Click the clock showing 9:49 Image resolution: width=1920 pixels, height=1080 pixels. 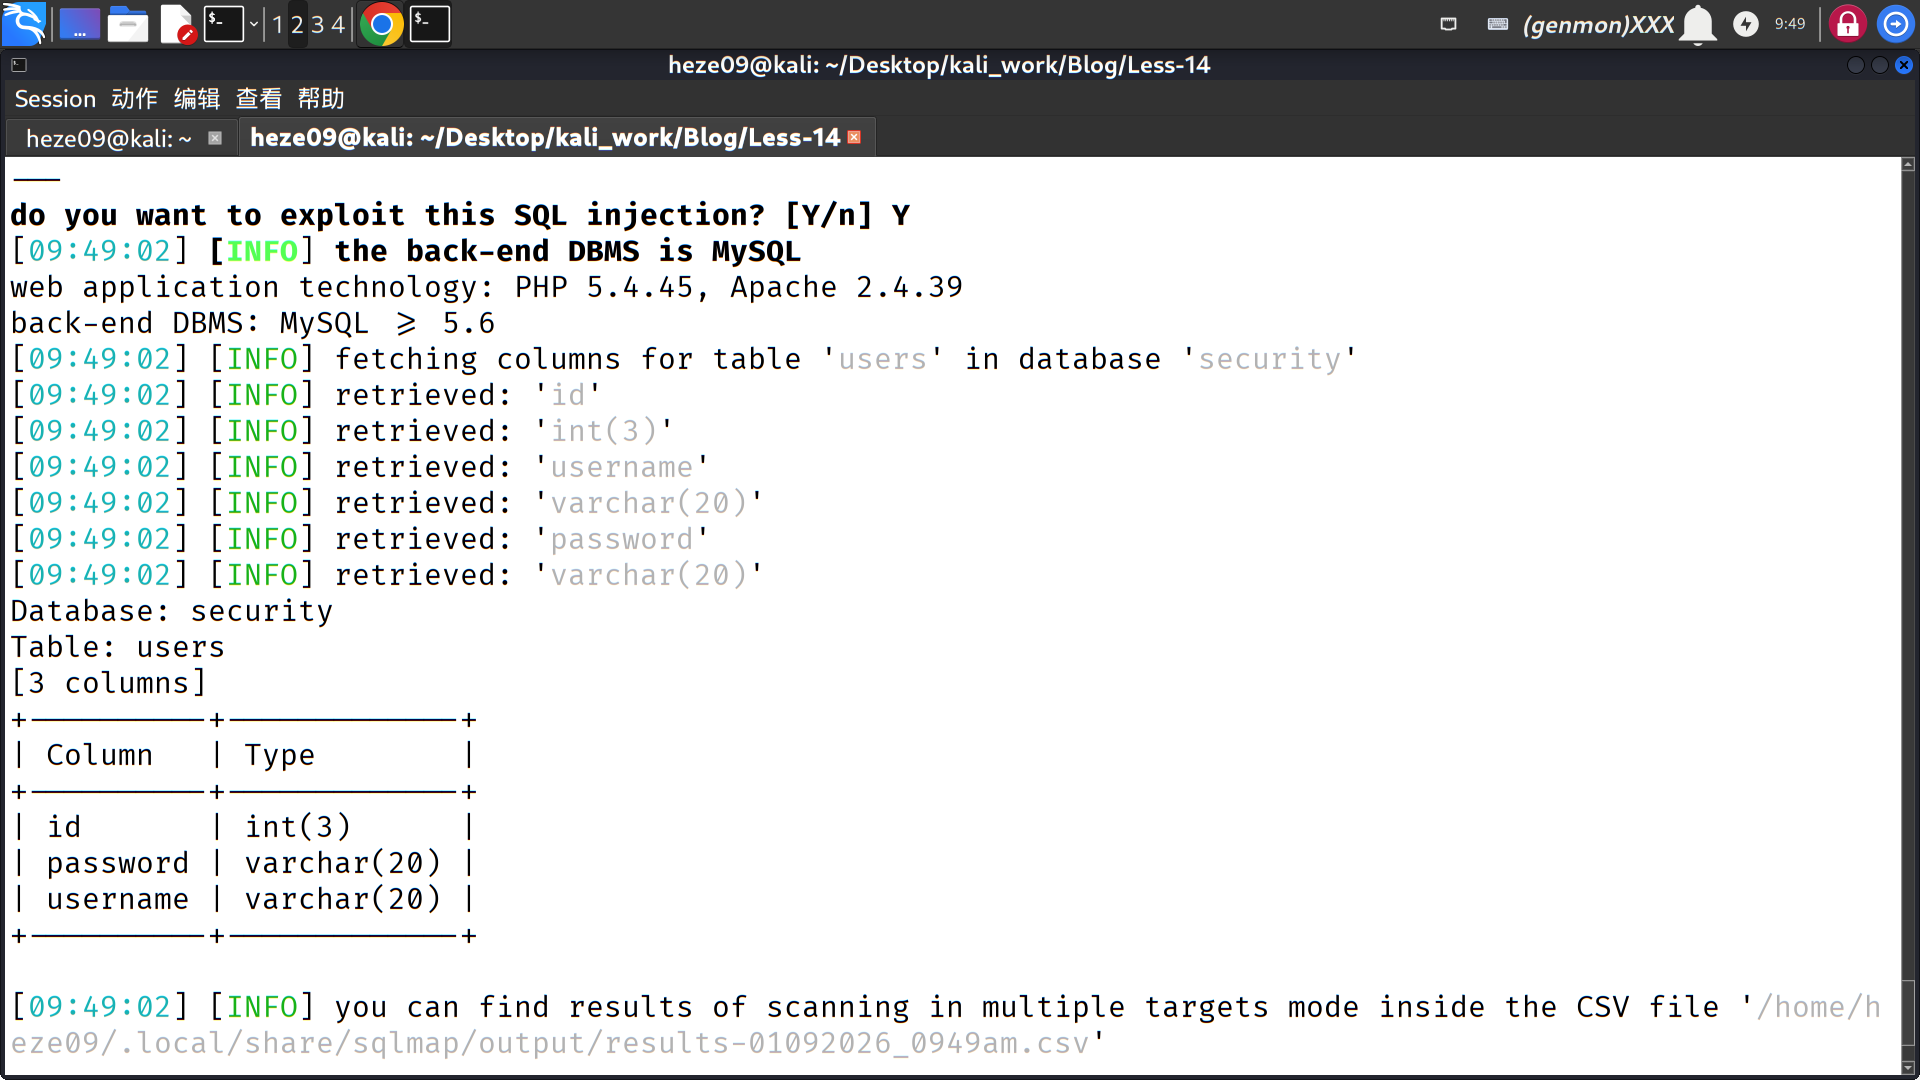tap(1790, 24)
